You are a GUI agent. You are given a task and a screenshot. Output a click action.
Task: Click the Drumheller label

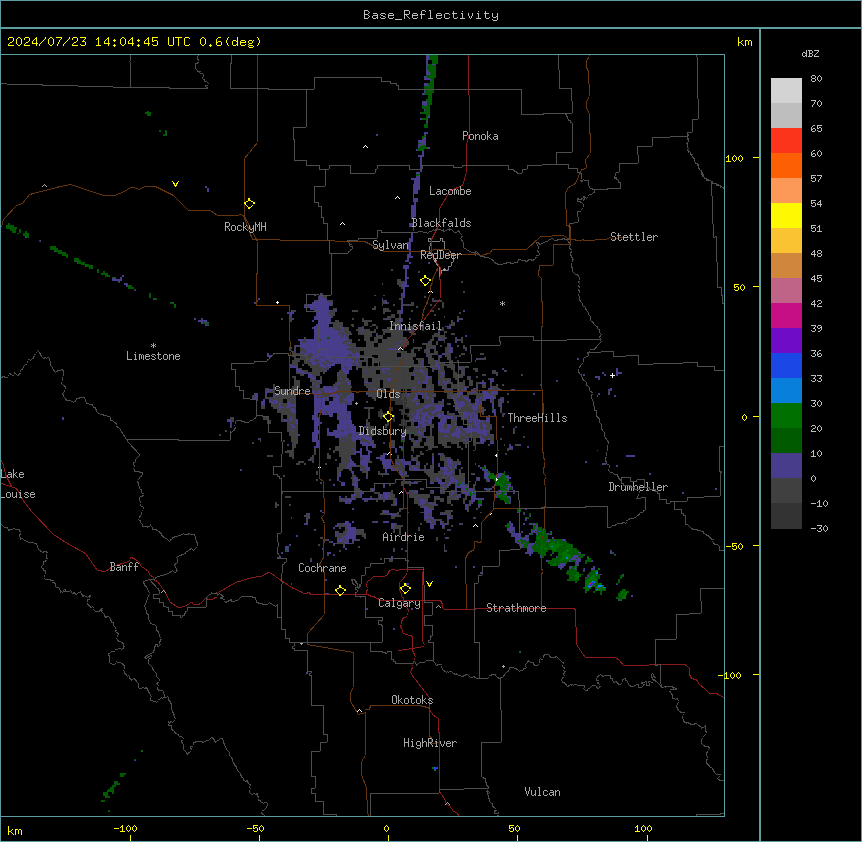tap(638, 487)
